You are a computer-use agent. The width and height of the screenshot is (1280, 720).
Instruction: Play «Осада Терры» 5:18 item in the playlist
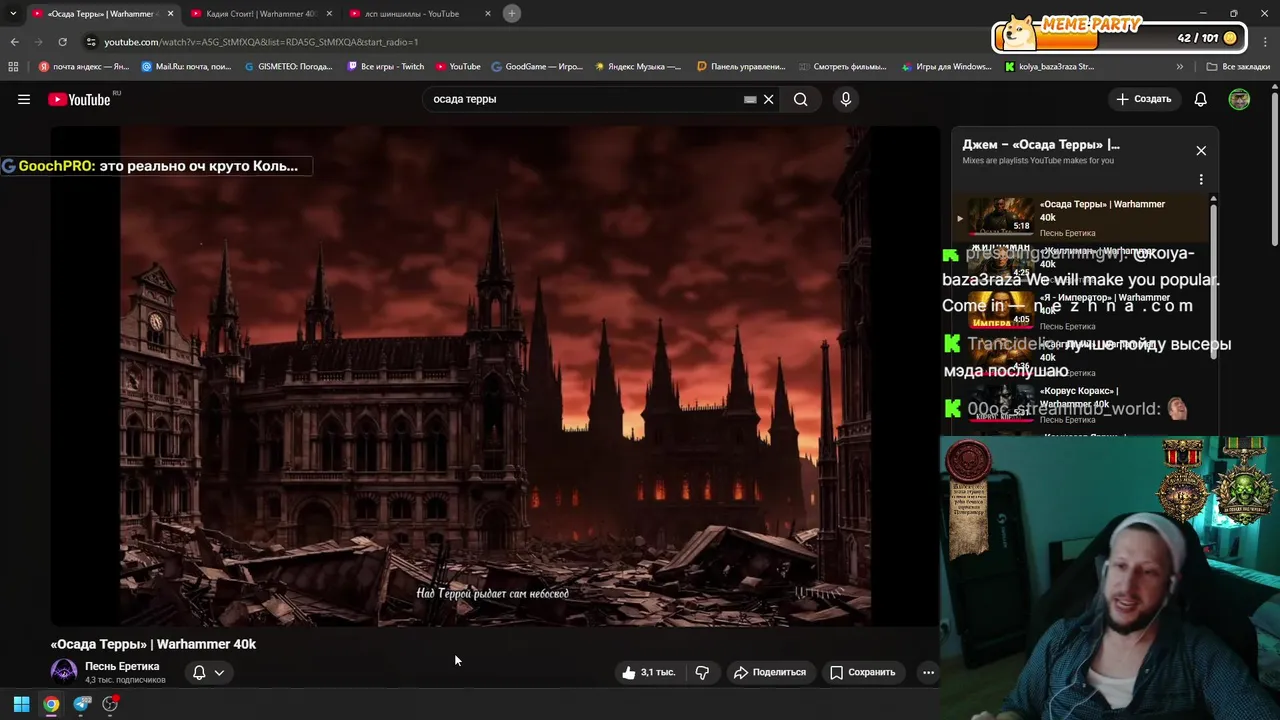pyautogui.click(x=1081, y=218)
